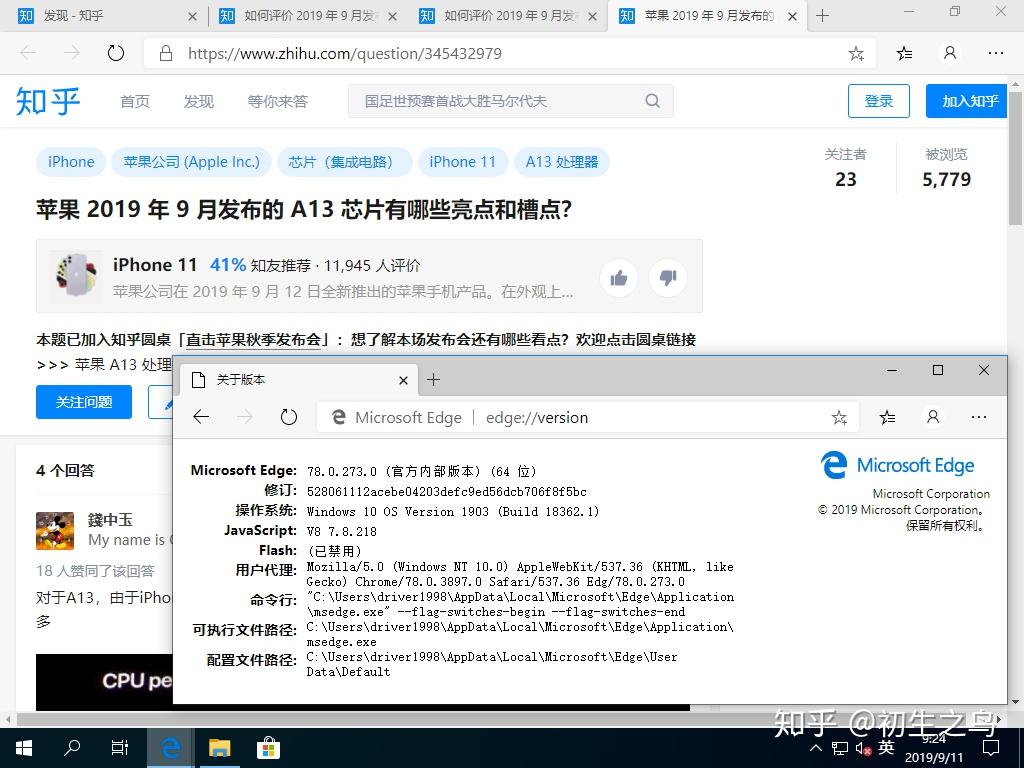Click the 关注问题 button
Image resolution: width=1024 pixels, height=768 pixels.
click(x=83, y=402)
